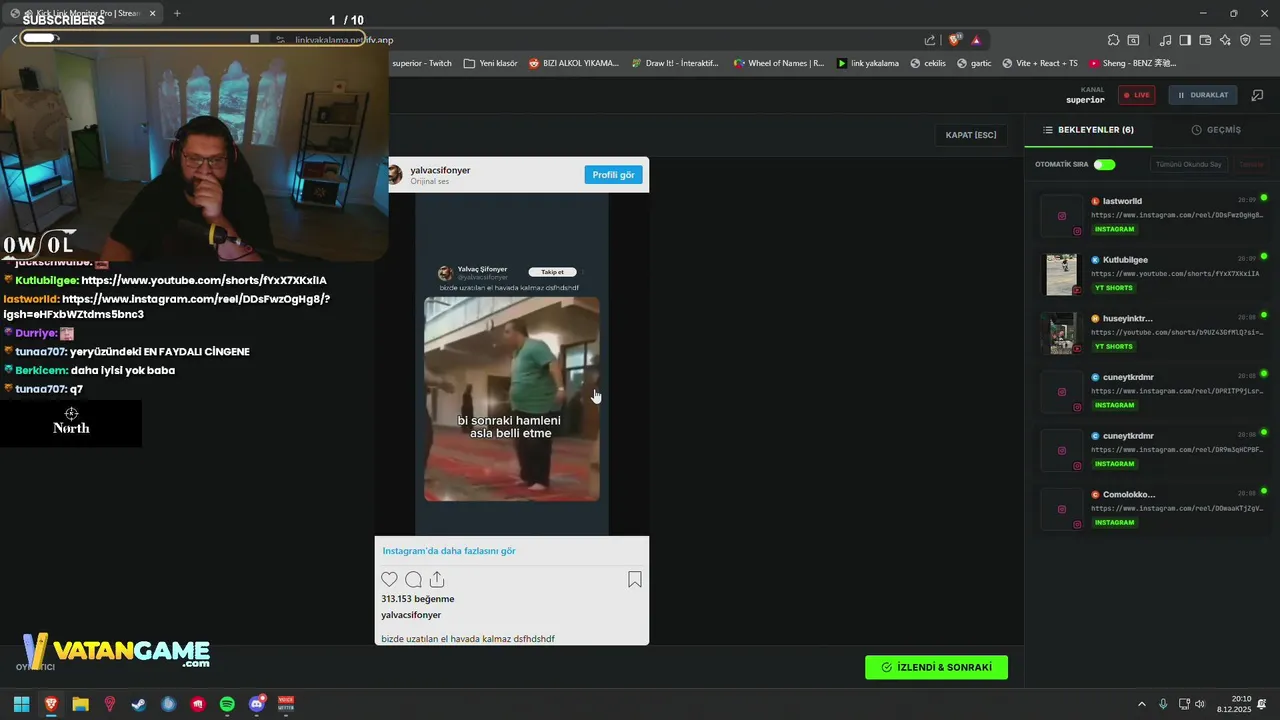Click the DURAKLAT pause button
Screen dimensions: 1280x720
click(x=1202, y=95)
